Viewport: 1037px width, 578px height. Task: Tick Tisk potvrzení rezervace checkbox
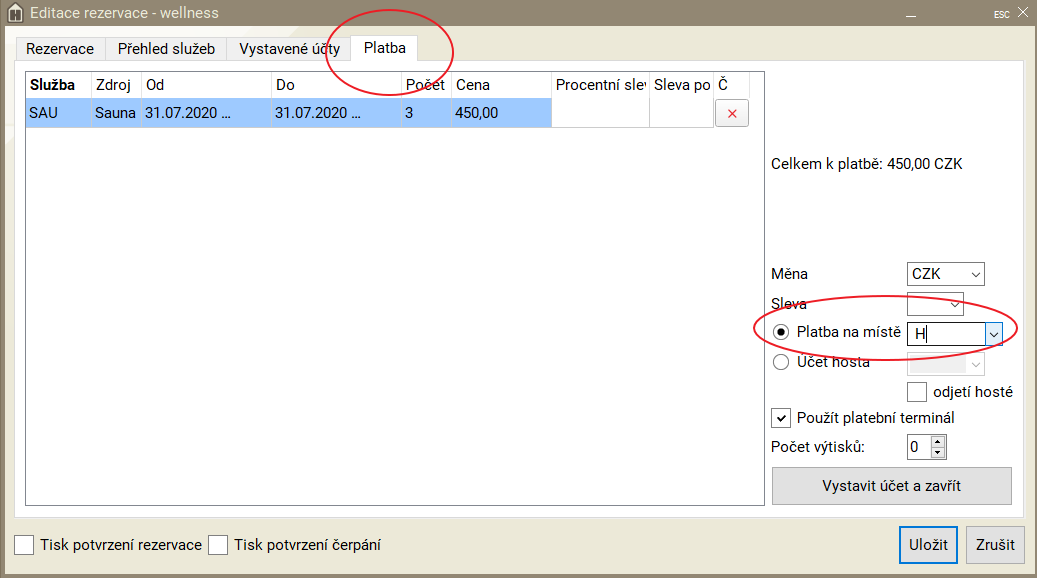(x=24, y=545)
